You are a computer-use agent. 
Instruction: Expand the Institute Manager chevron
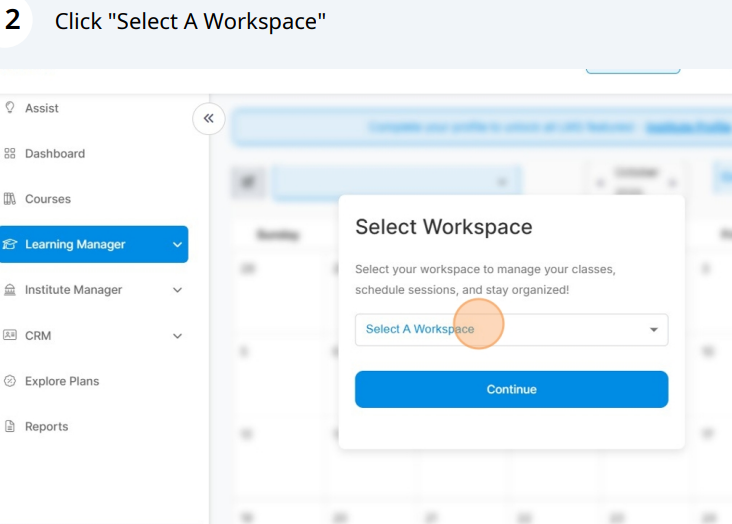(x=178, y=290)
